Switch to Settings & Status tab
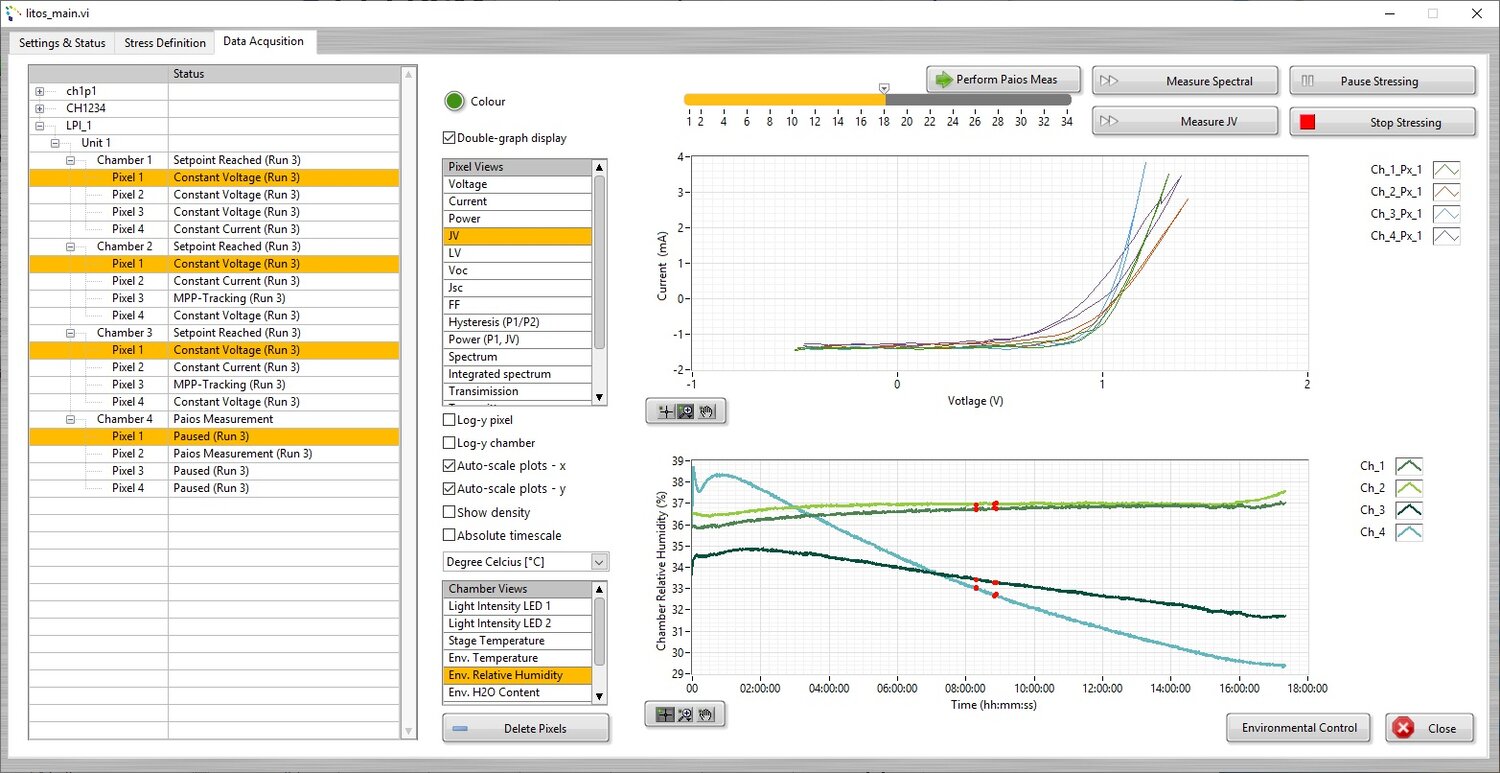 point(62,43)
